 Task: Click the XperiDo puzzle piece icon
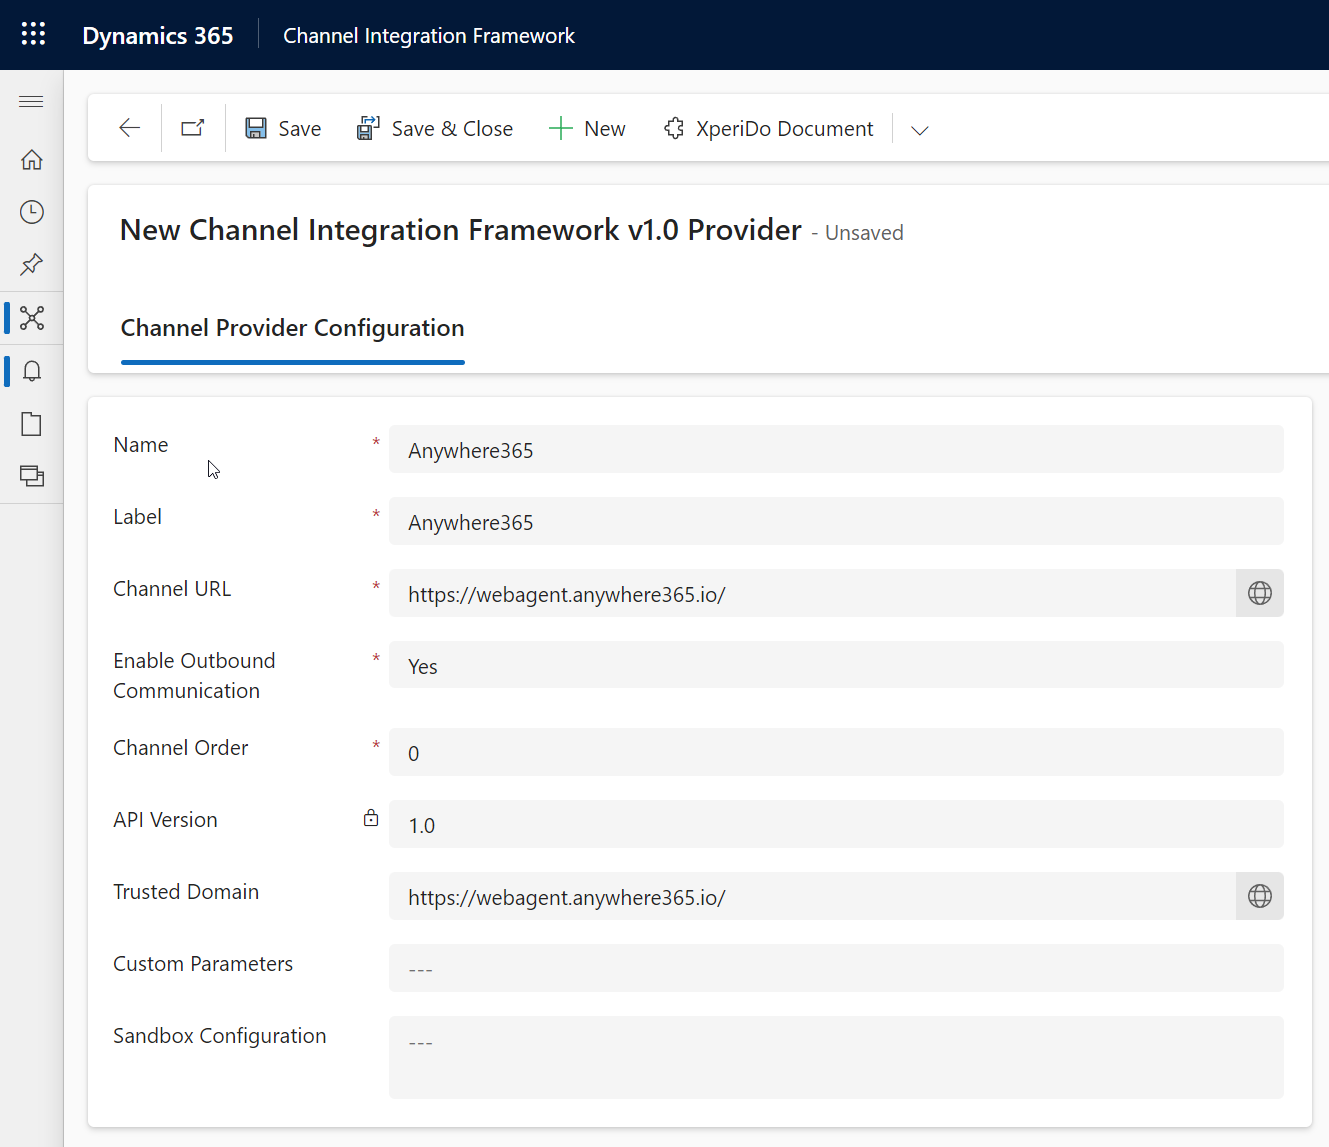pyautogui.click(x=674, y=128)
